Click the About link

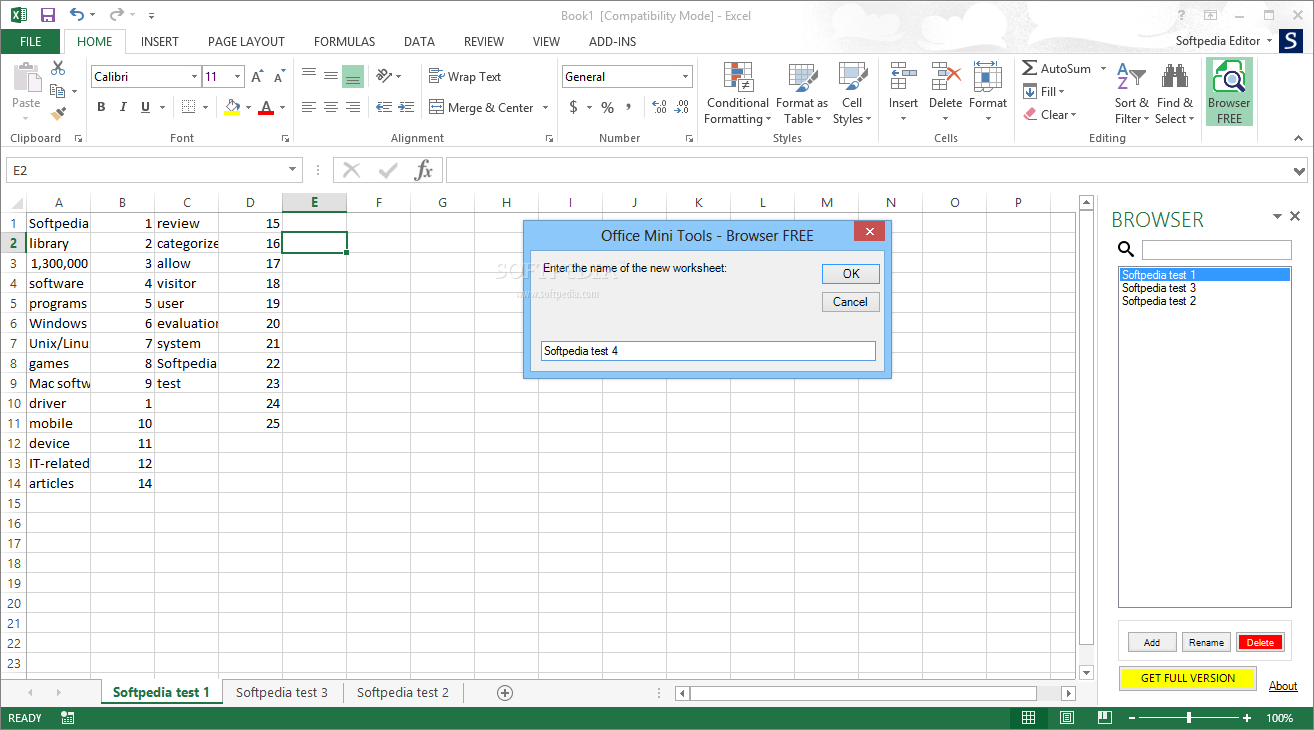(x=1283, y=686)
